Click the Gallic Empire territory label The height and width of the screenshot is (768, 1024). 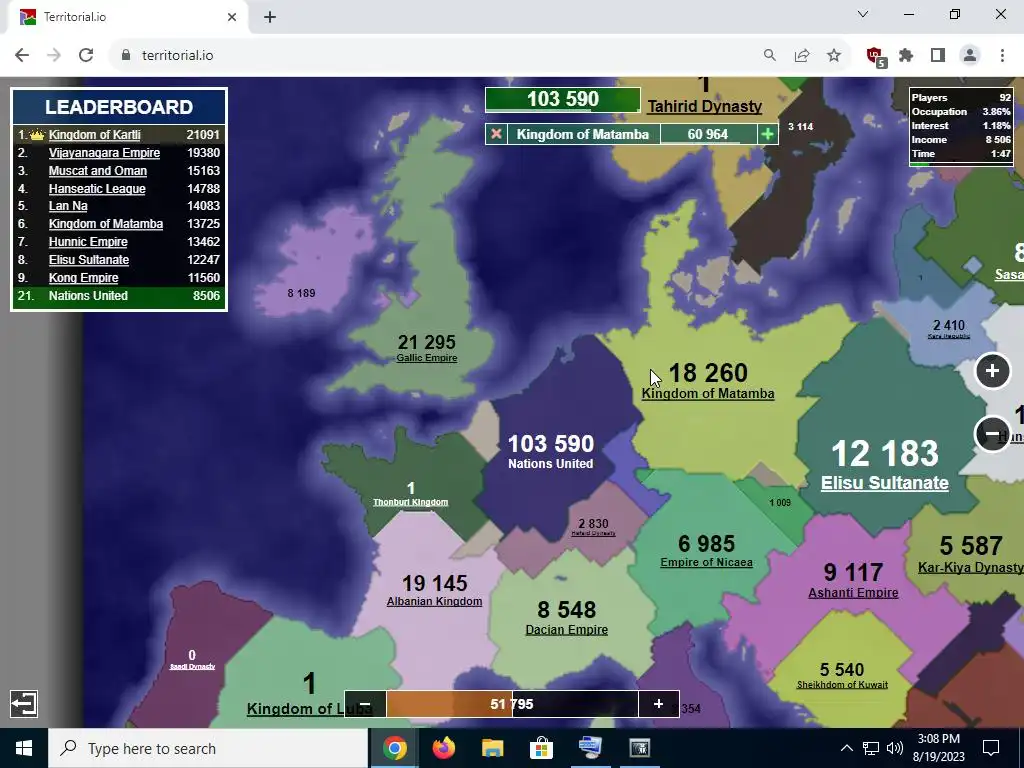point(426,358)
